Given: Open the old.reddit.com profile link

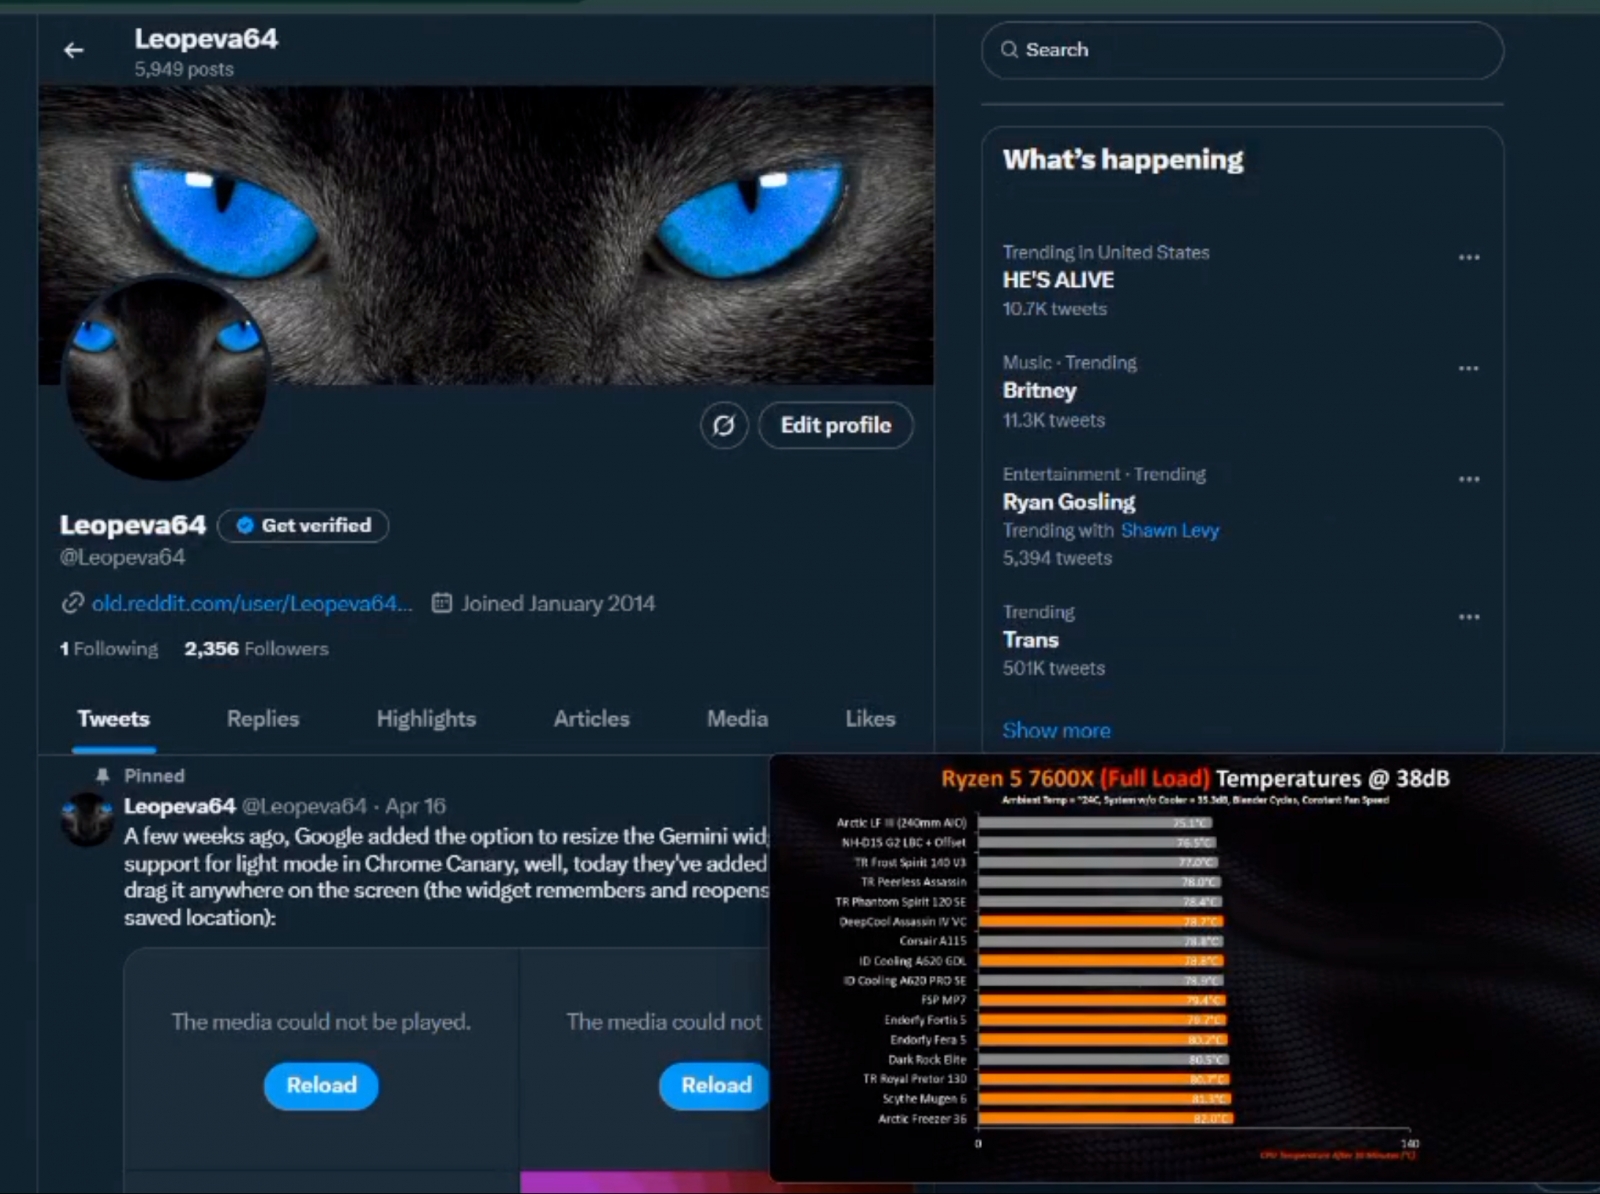Looking at the screenshot, I should [251, 603].
